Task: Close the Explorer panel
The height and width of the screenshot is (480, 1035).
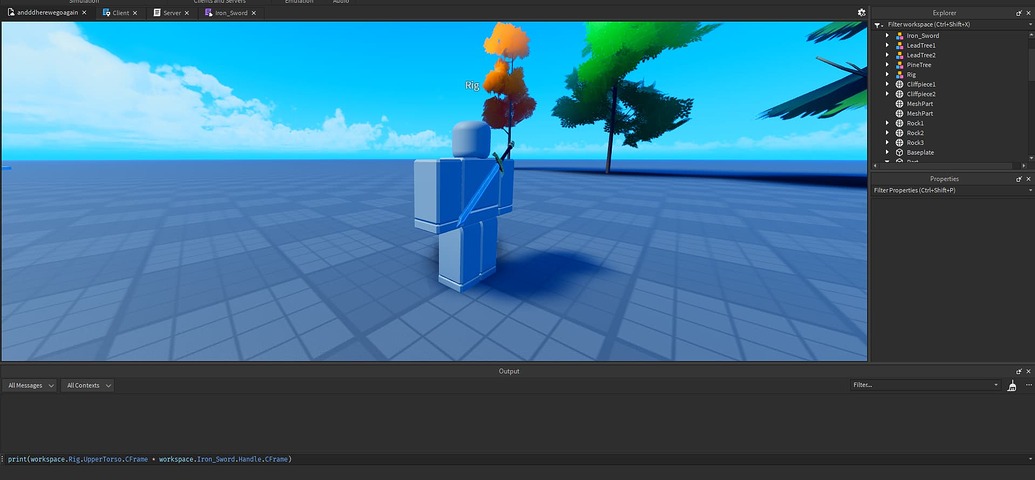Action: point(1028,13)
